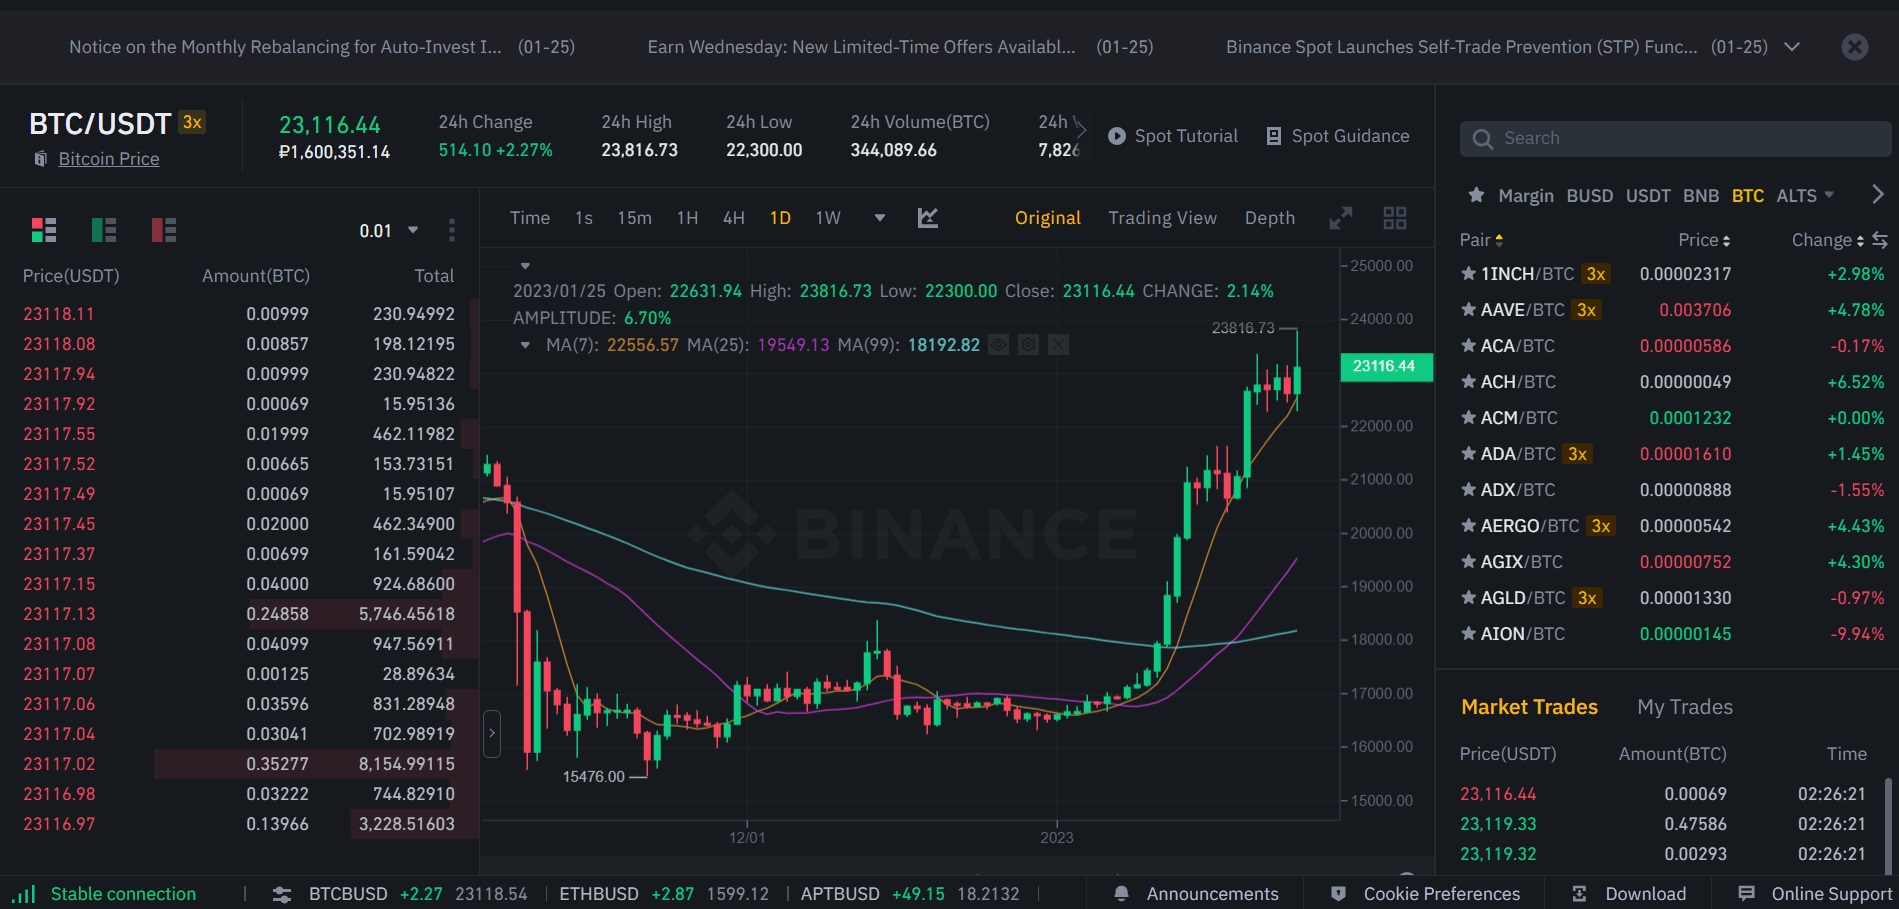Open the My Trades tab
This screenshot has height=909, width=1899.
(1685, 707)
